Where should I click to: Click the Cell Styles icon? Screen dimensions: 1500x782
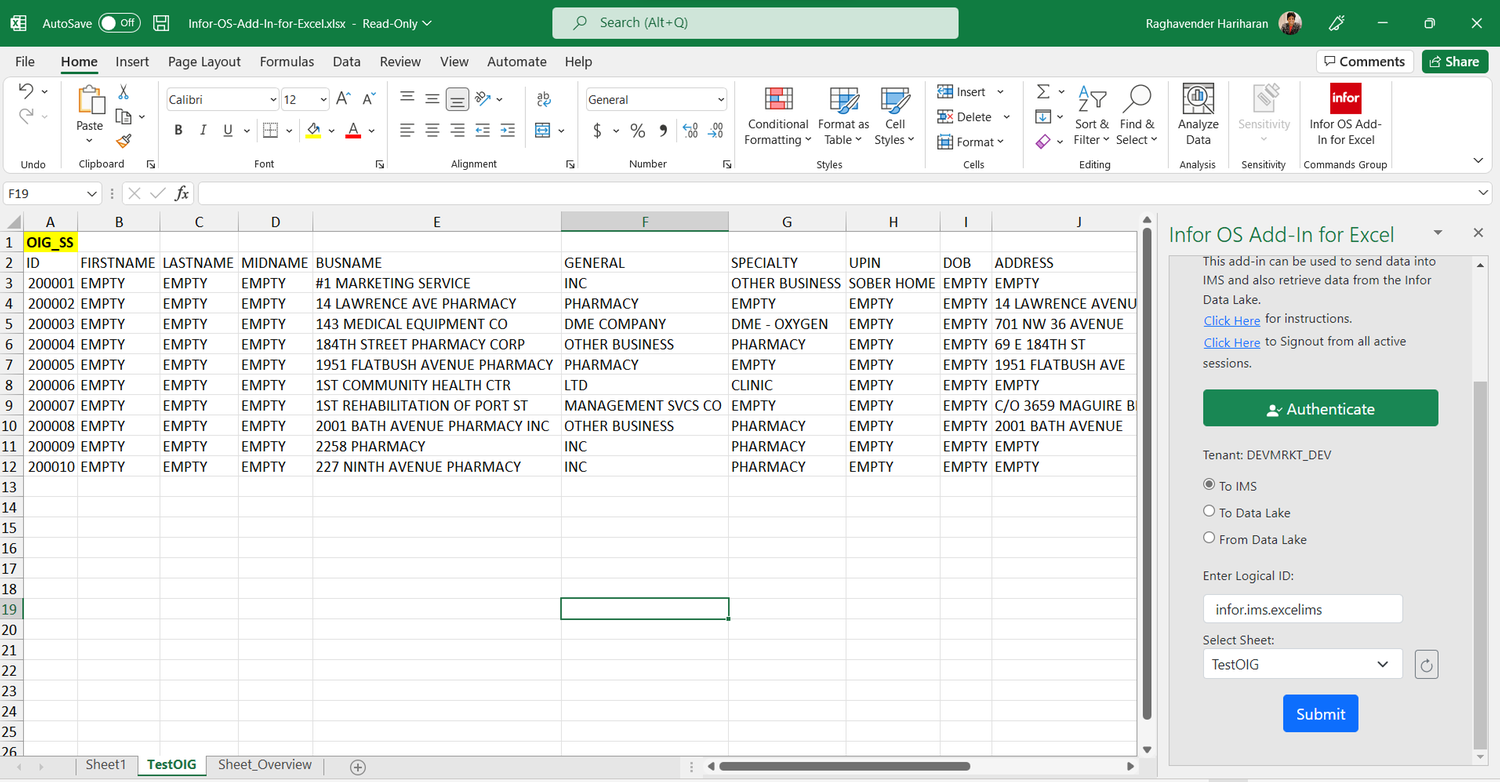pos(894,100)
